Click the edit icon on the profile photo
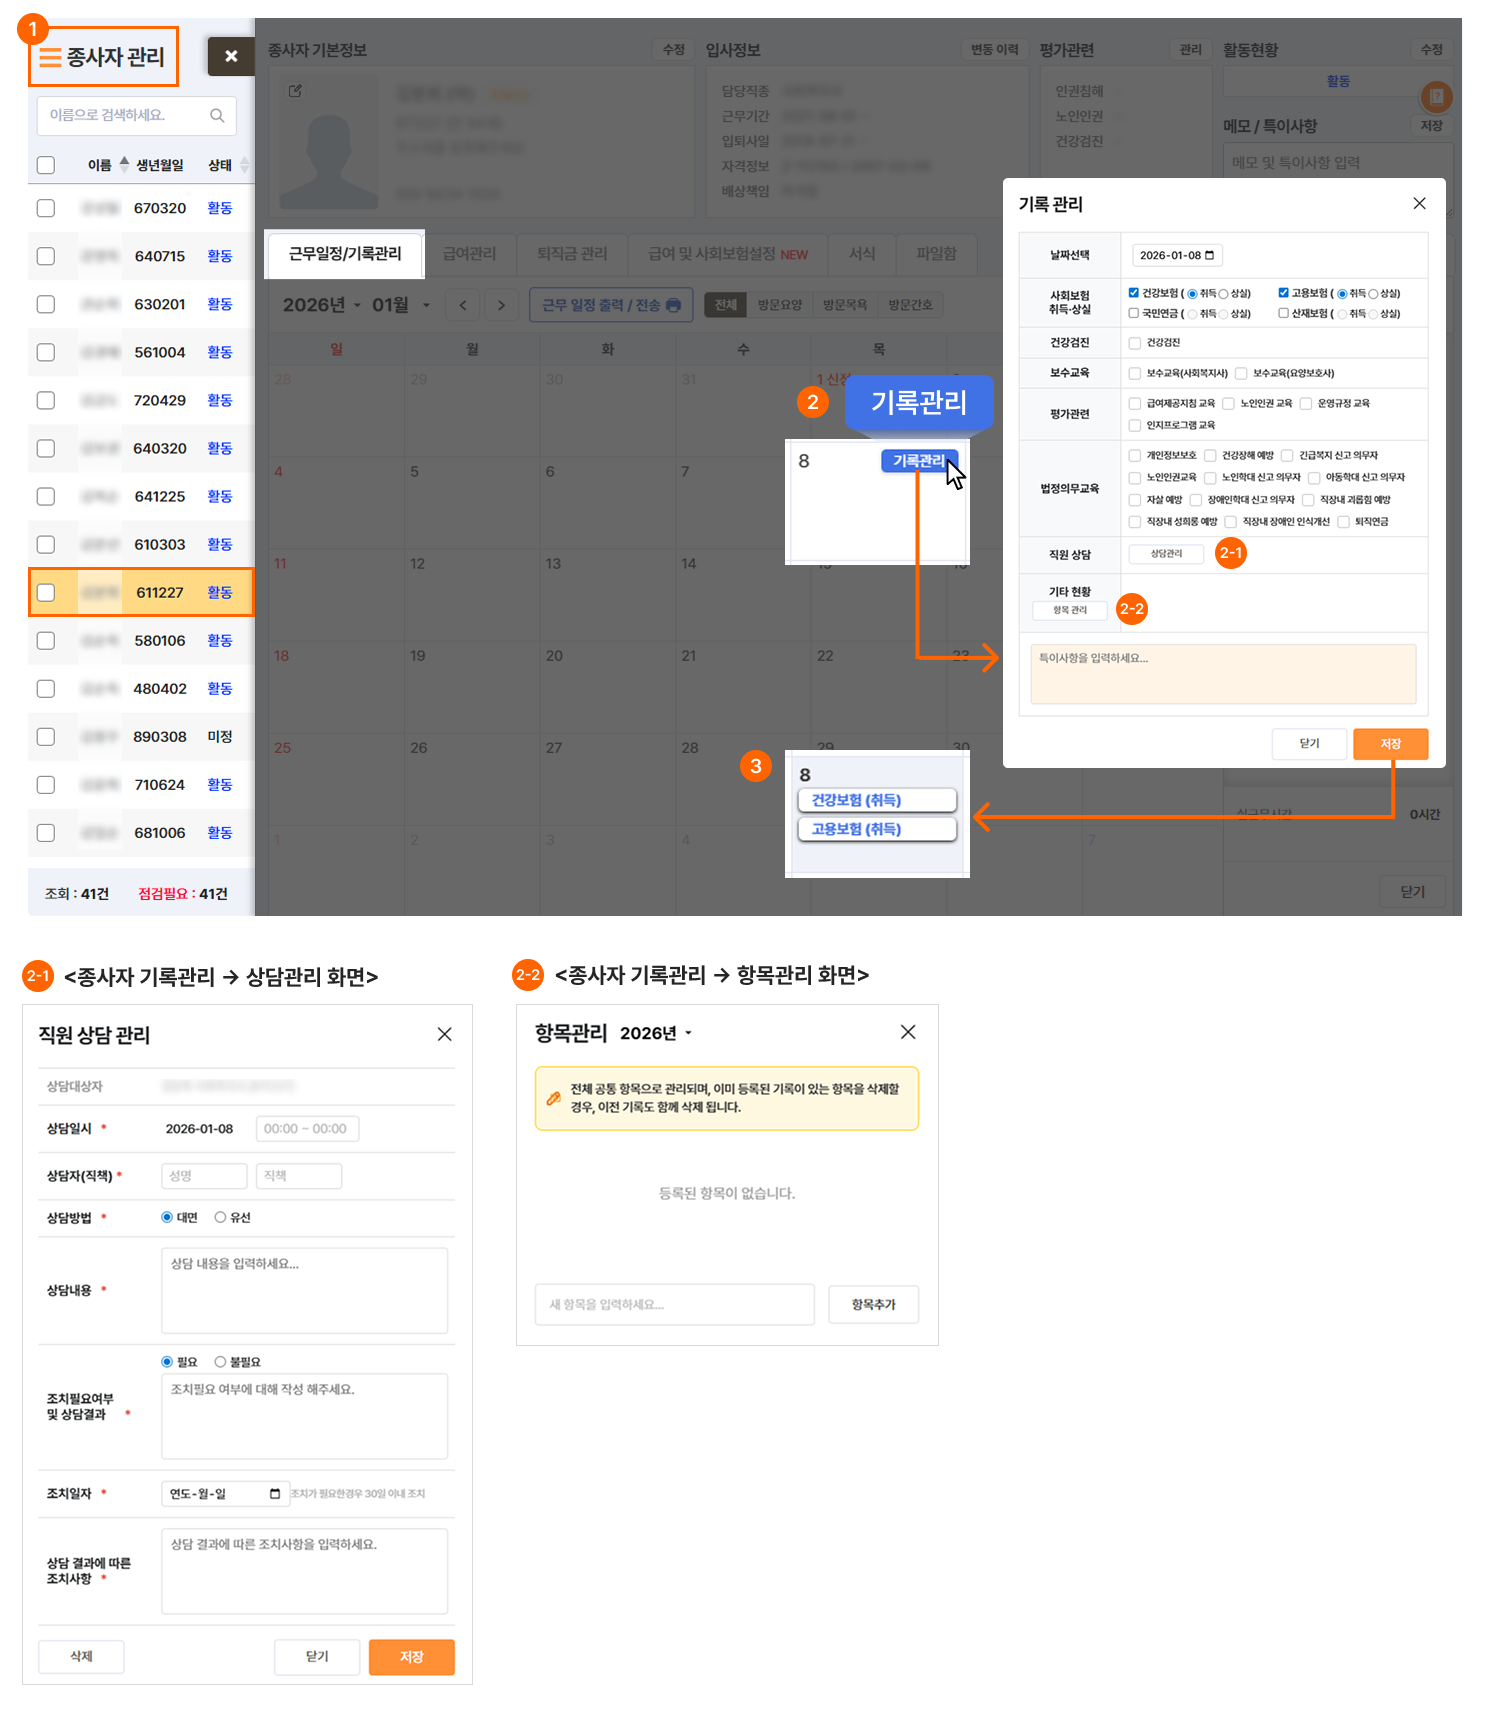1489x1713 pixels. [295, 92]
